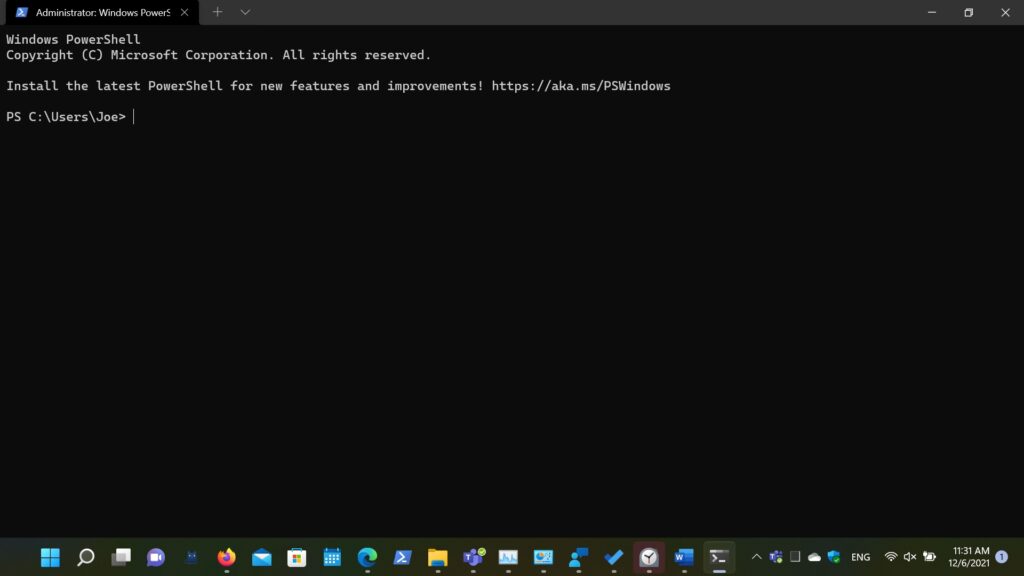1024x576 pixels.
Task: Open a new tab with the plus button
Action: tap(217, 12)
